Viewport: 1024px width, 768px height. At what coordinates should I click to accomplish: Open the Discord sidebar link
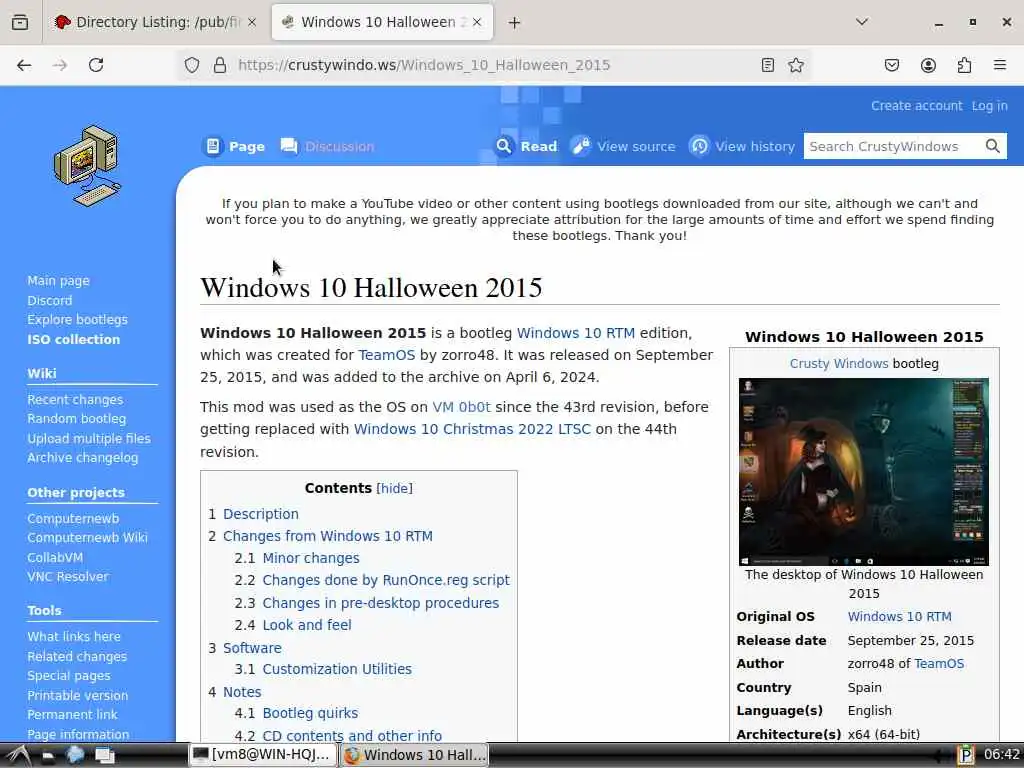50,300
